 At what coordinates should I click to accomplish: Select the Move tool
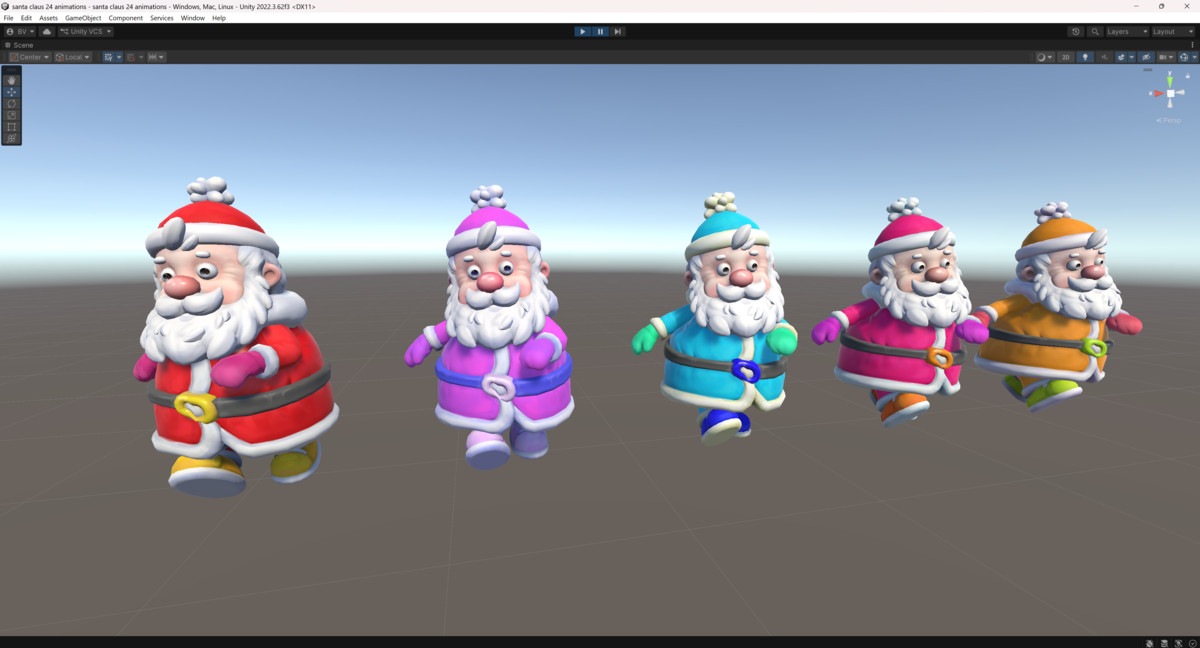(x=11, y=92)
